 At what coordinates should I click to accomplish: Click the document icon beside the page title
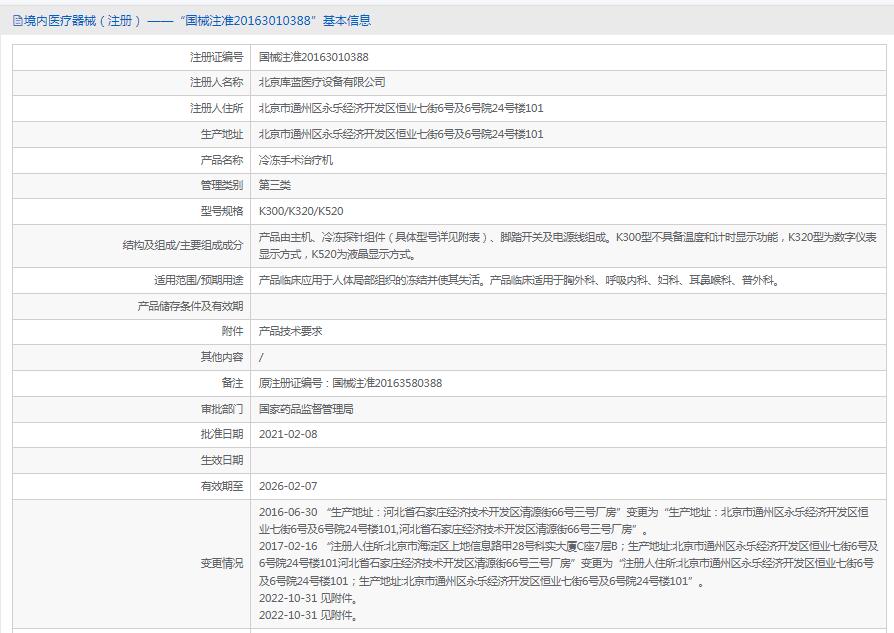(x=18, y=21)
